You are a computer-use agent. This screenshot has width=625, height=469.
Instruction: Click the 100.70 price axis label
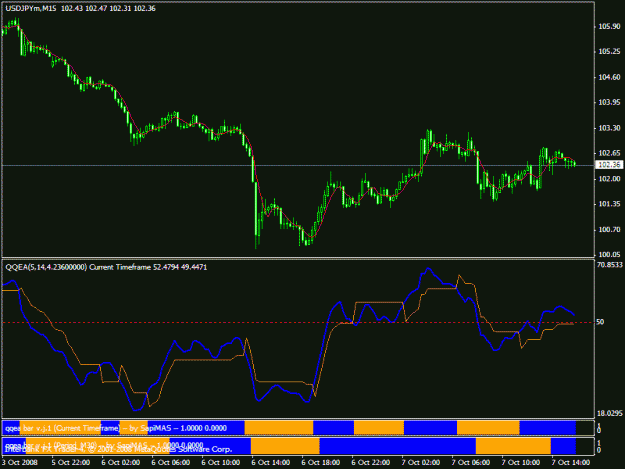609,230
